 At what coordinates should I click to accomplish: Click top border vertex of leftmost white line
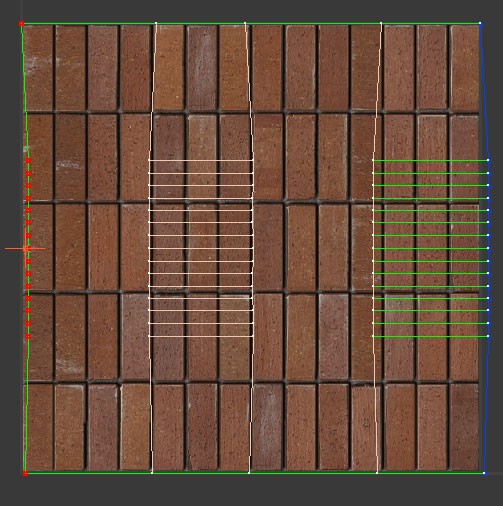(156, 23)
